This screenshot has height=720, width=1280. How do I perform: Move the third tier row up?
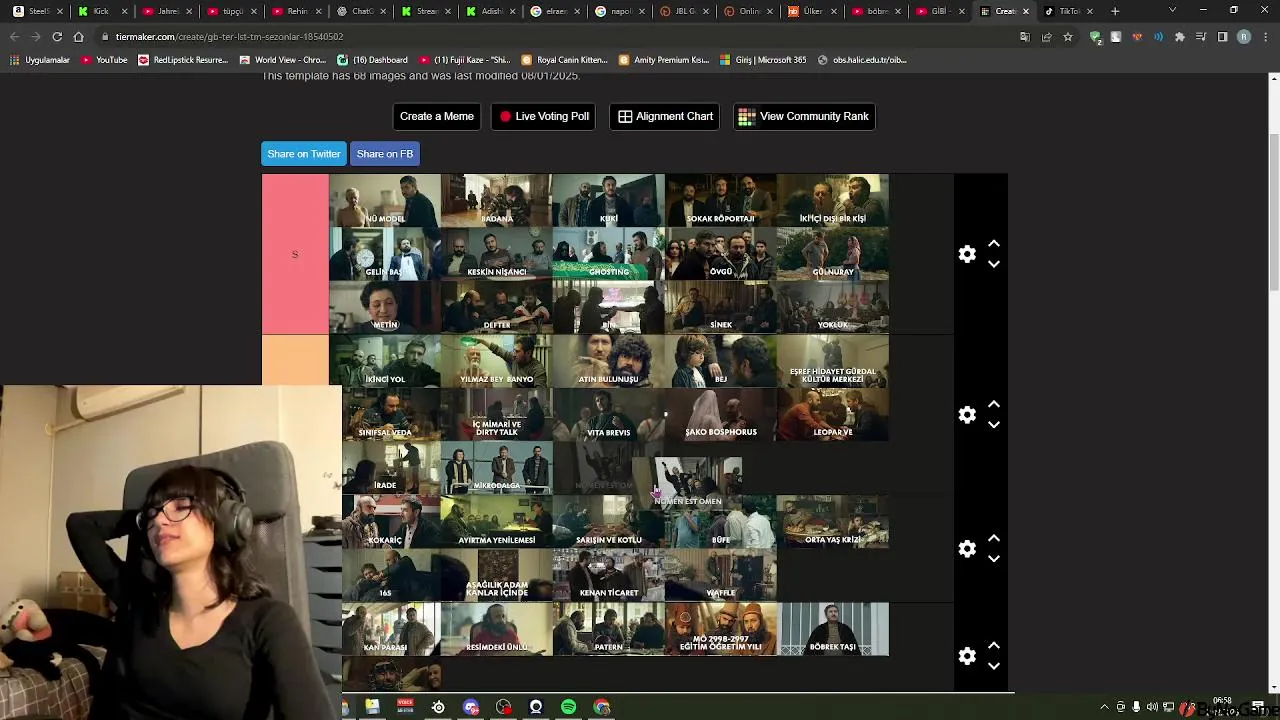point(994,539)
